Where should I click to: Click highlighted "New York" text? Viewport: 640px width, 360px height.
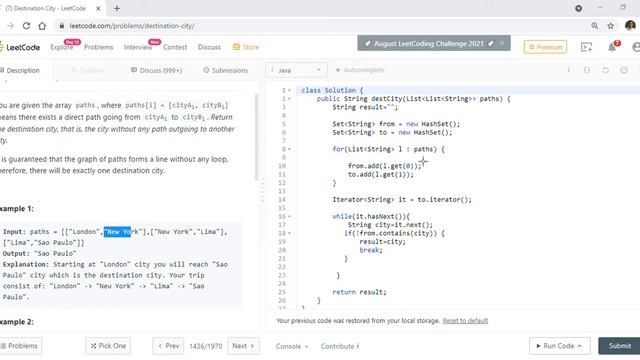[x=118, y=232]
